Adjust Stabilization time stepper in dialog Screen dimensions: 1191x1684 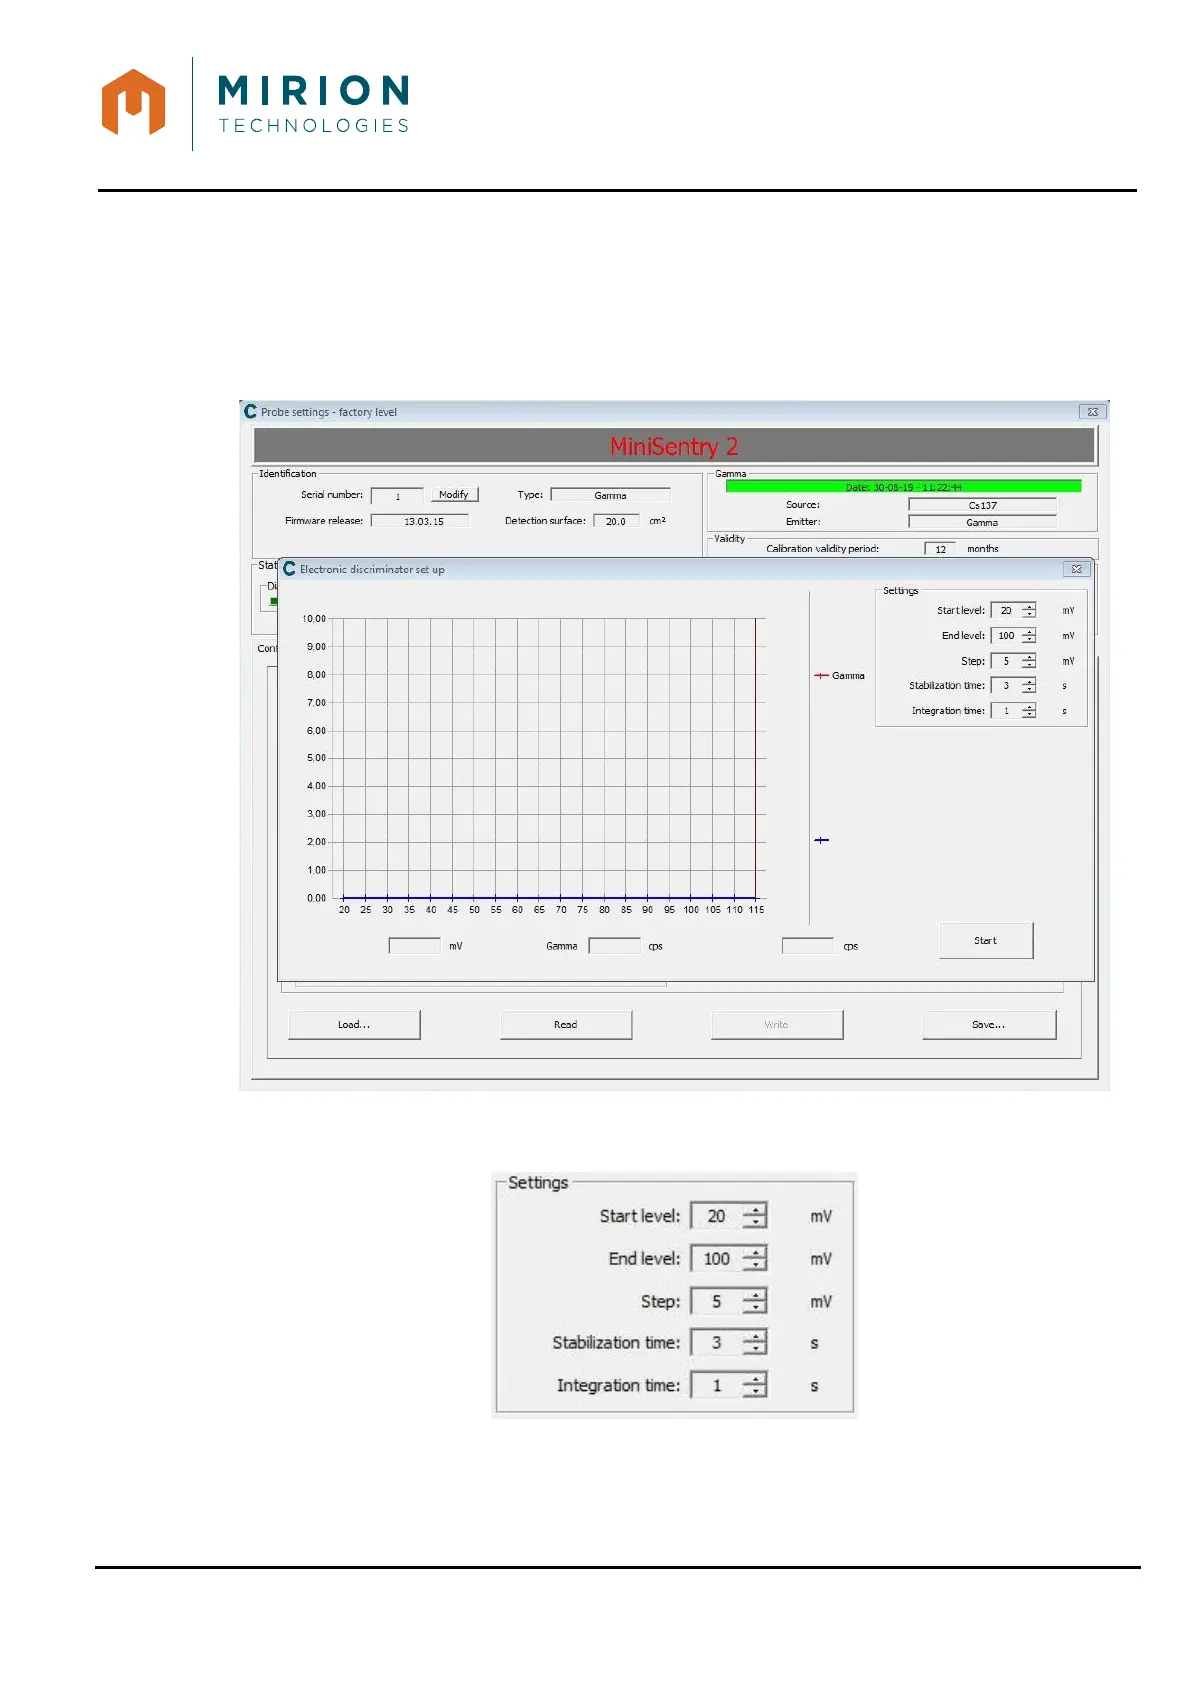(x=1029, y=685)
